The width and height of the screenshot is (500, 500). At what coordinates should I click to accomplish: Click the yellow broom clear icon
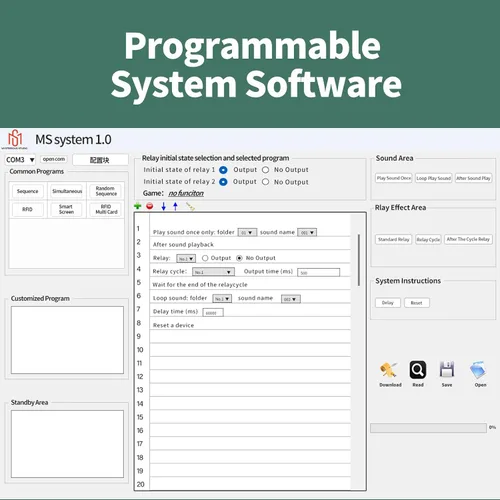coord(190,207)
